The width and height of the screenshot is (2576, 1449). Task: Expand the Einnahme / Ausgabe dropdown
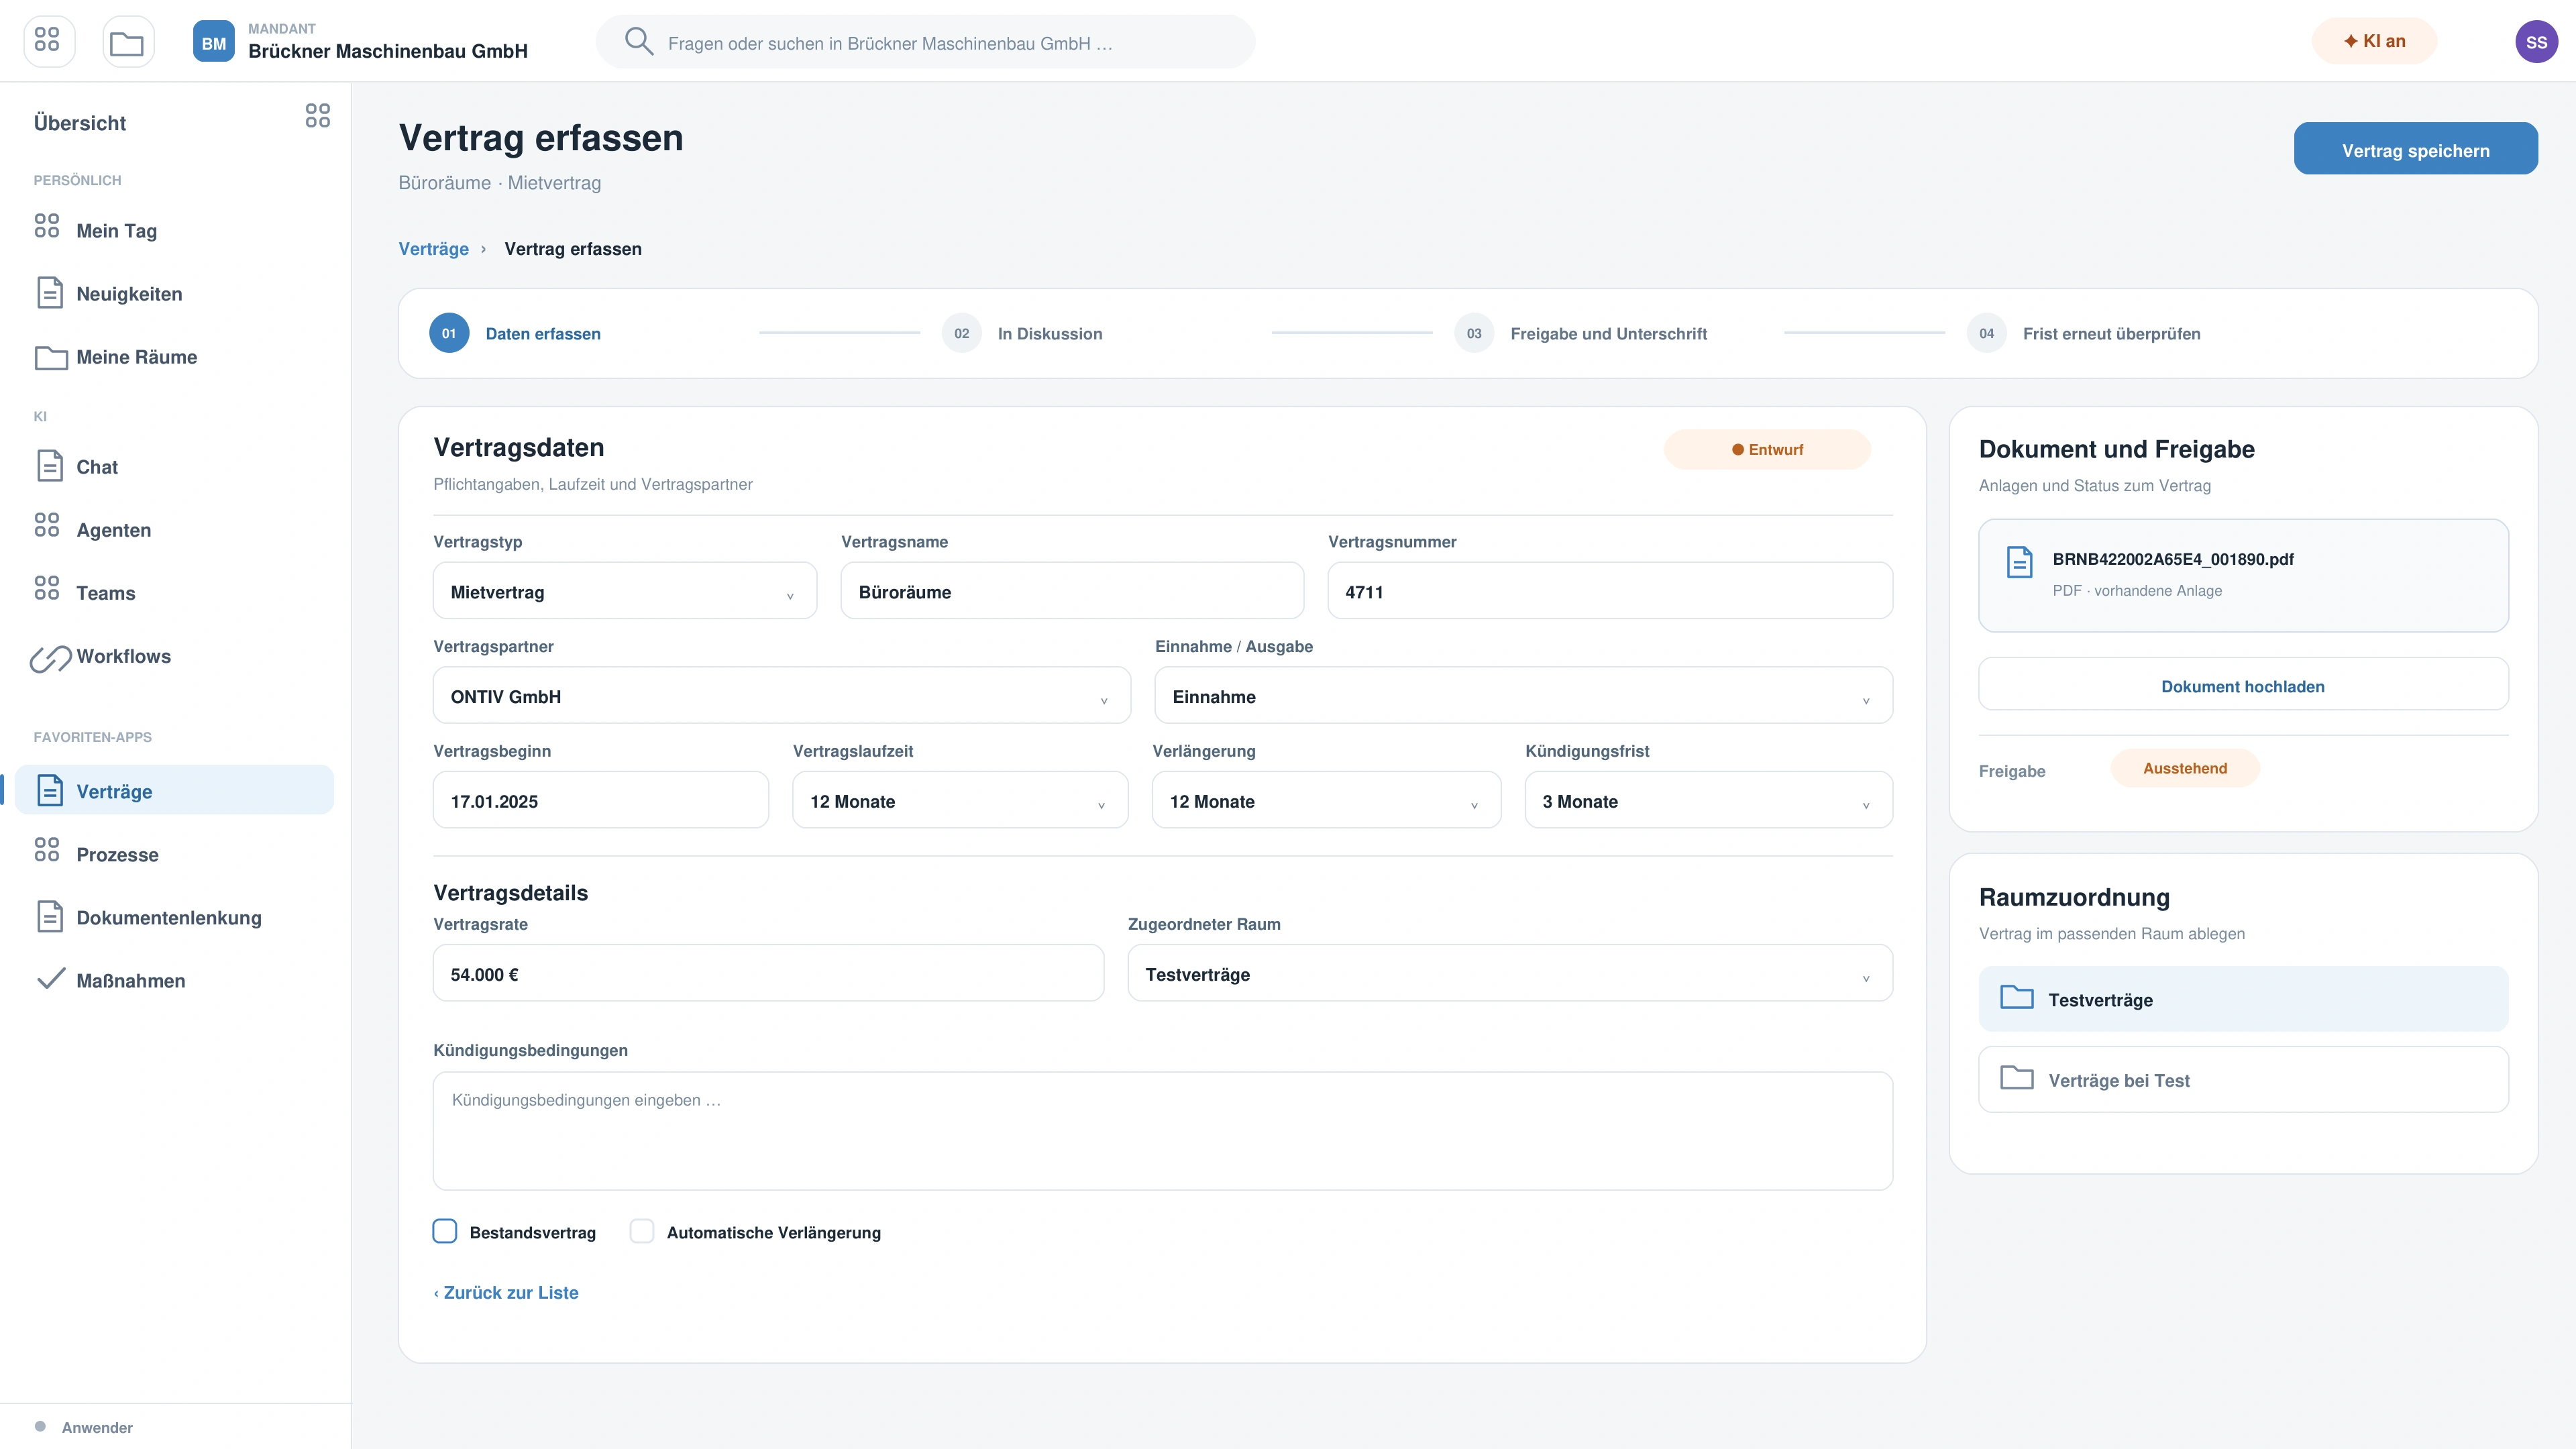point(1523,696)
